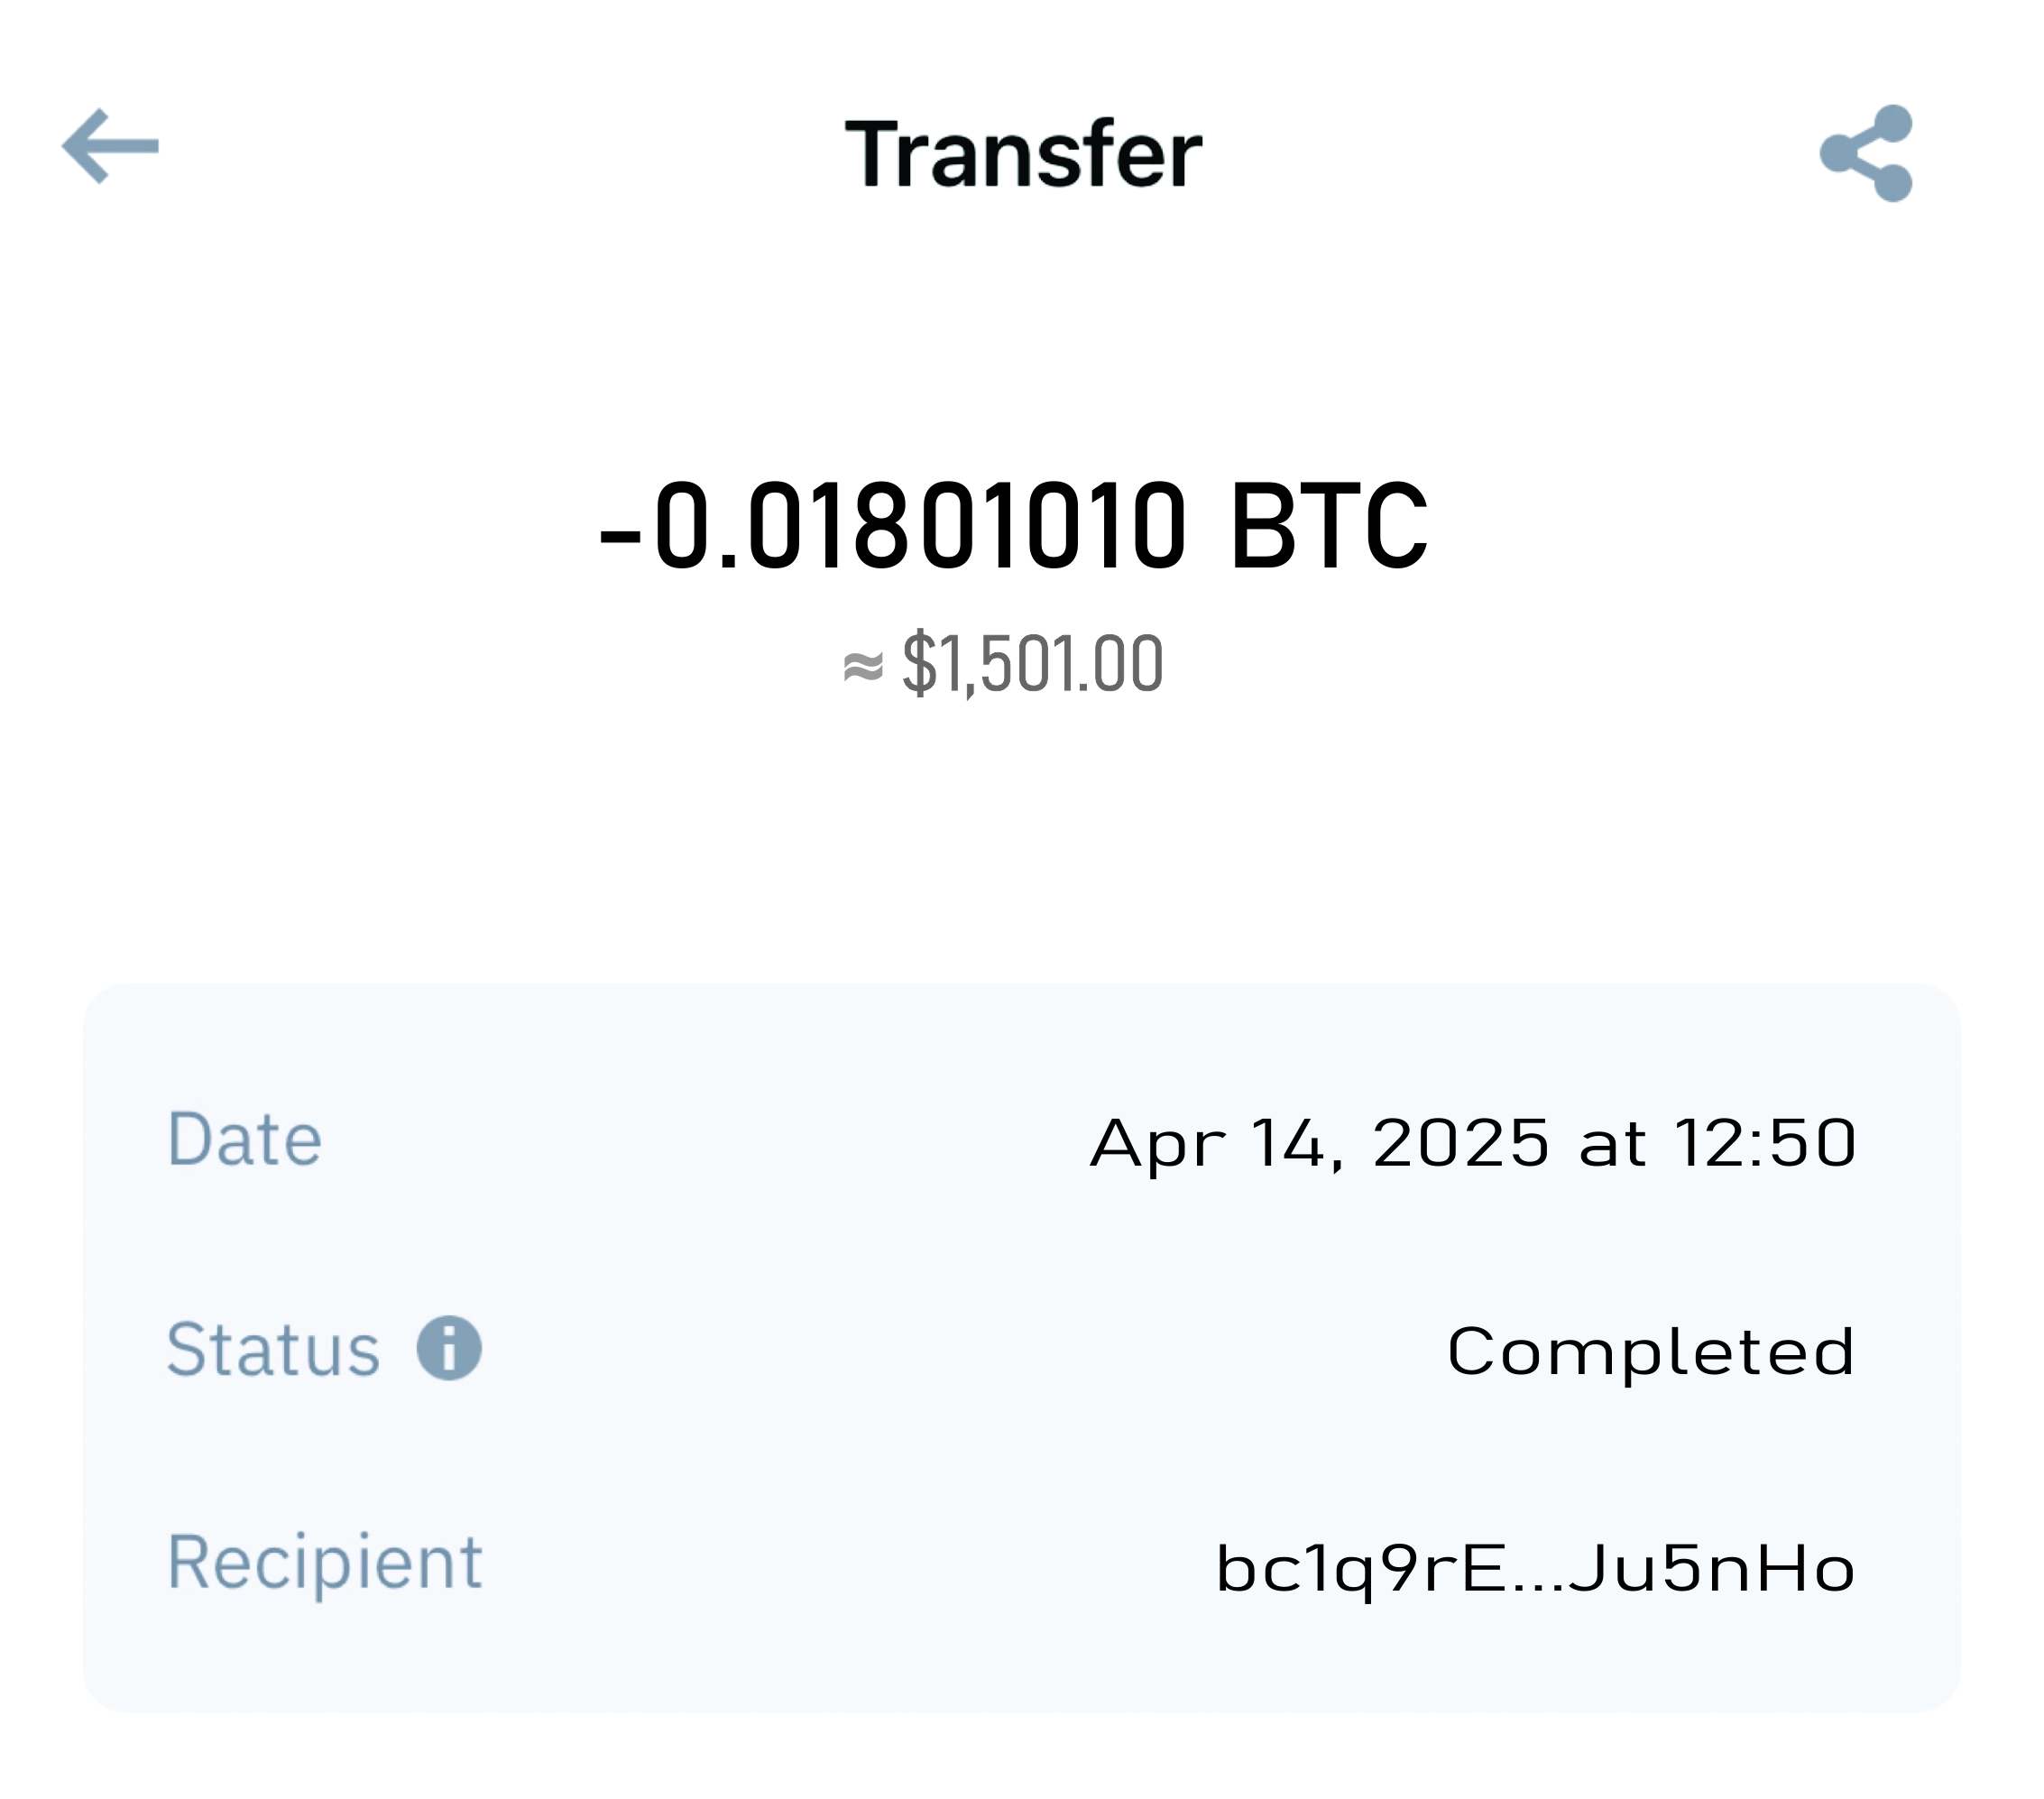Screen dimensions: 2044x1799
Task: Select the Status field label
Action: [273, 1349]
